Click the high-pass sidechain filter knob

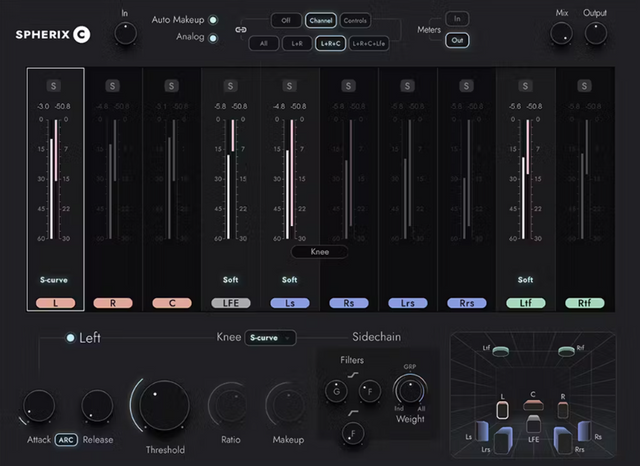pos(352,433)
